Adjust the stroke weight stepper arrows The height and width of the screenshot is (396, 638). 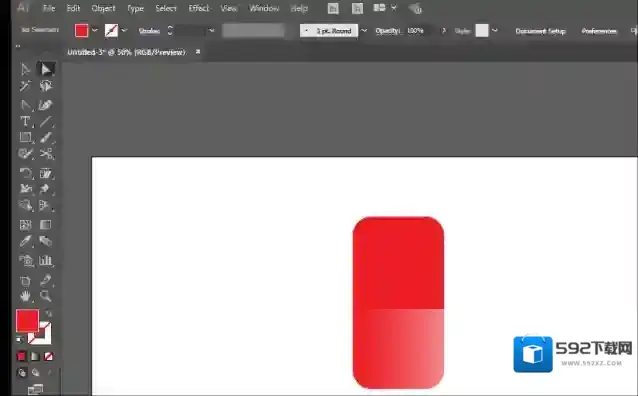pyautogui.click(x=170, y=31)
